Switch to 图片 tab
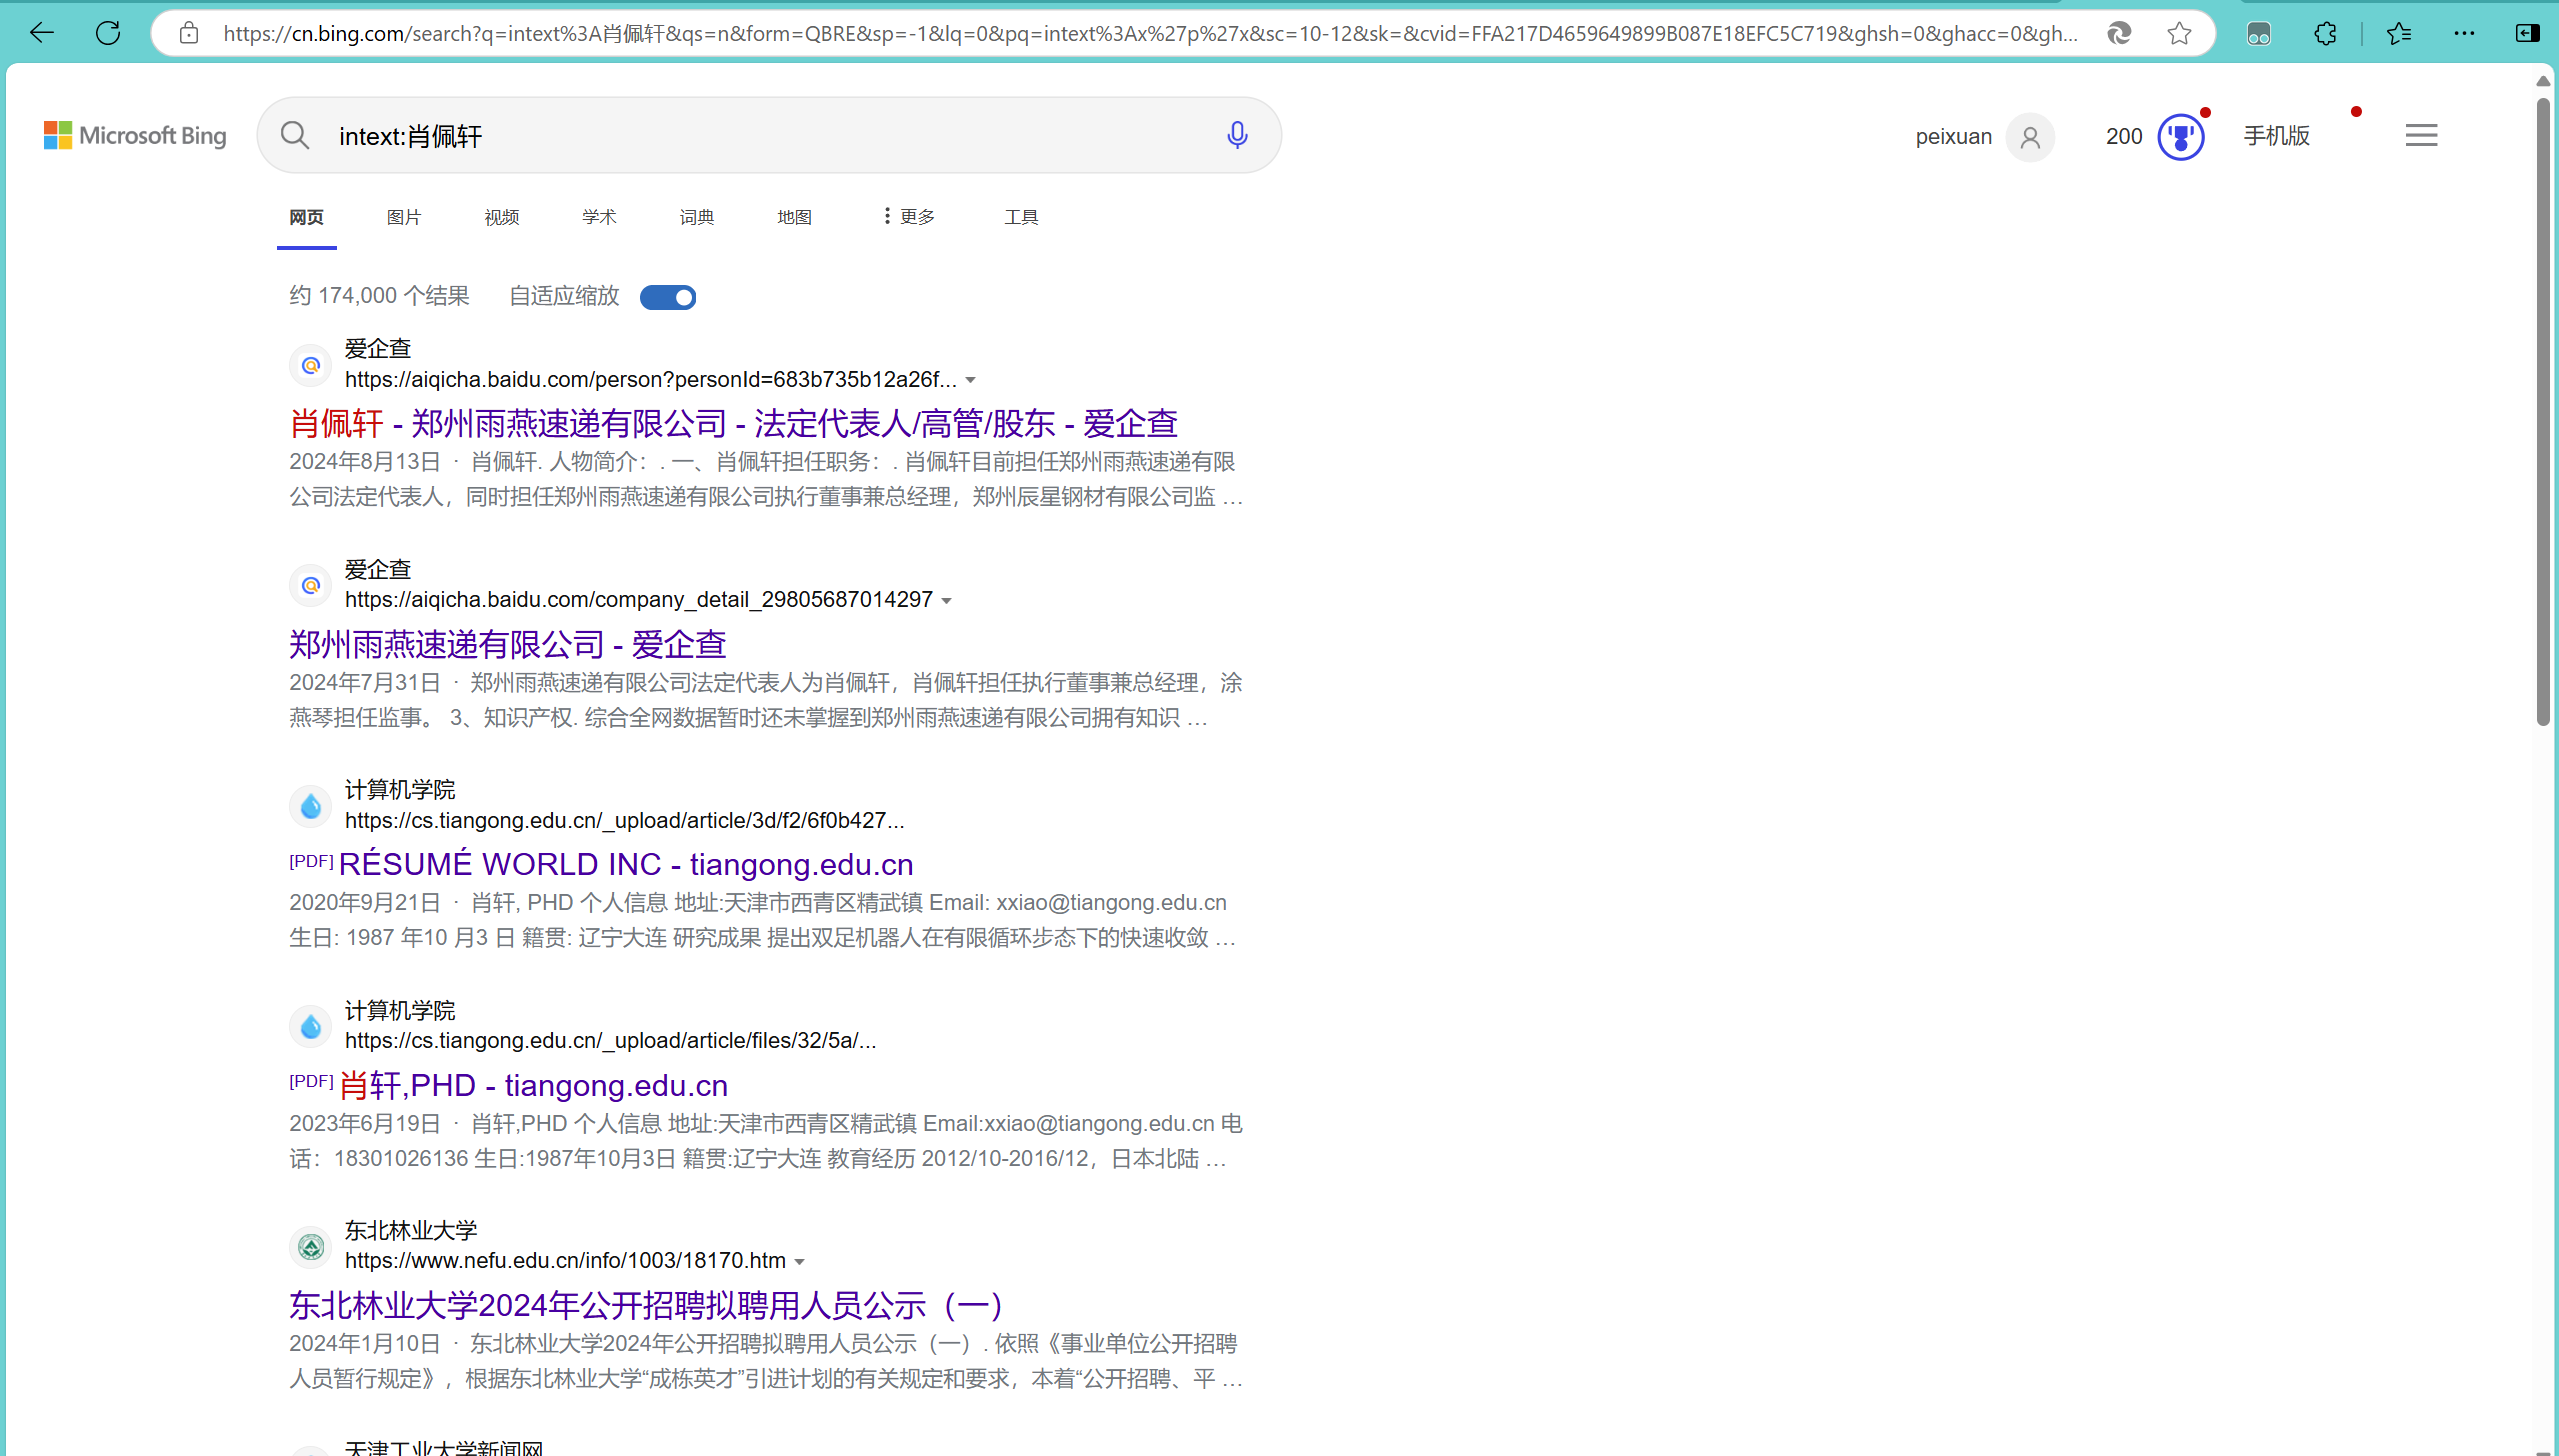Viewport: 2559px width, 1456px height. 404,217
